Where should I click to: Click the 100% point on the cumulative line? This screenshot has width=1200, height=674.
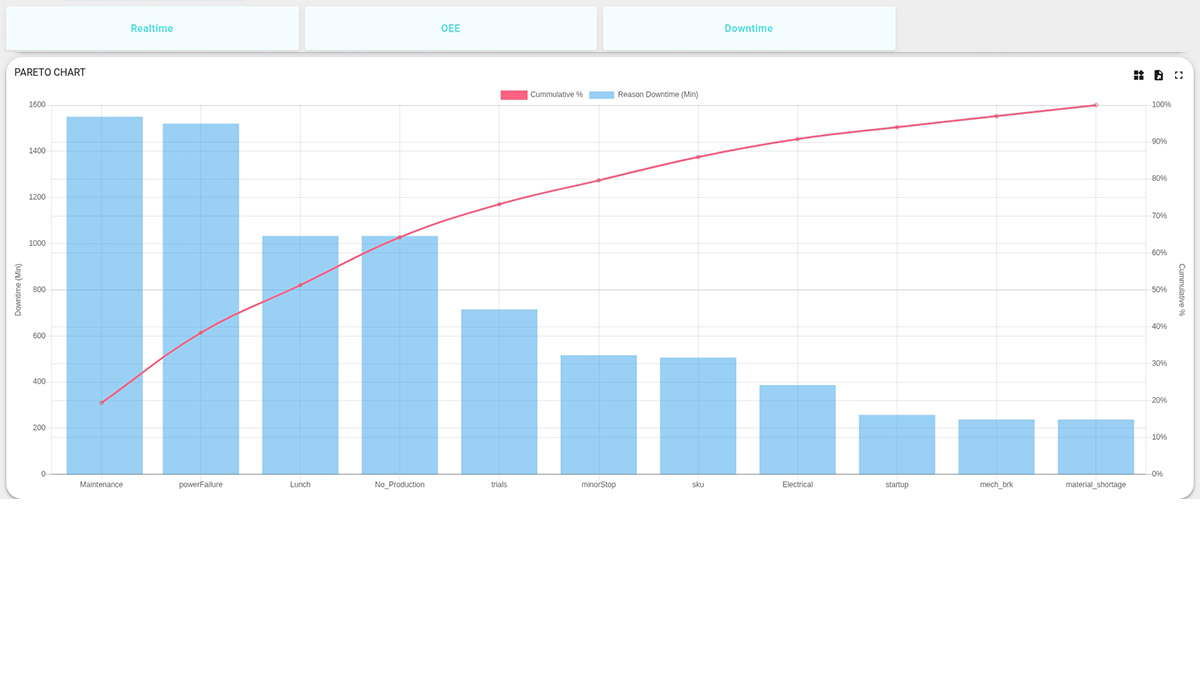[x=1094, y=104]
